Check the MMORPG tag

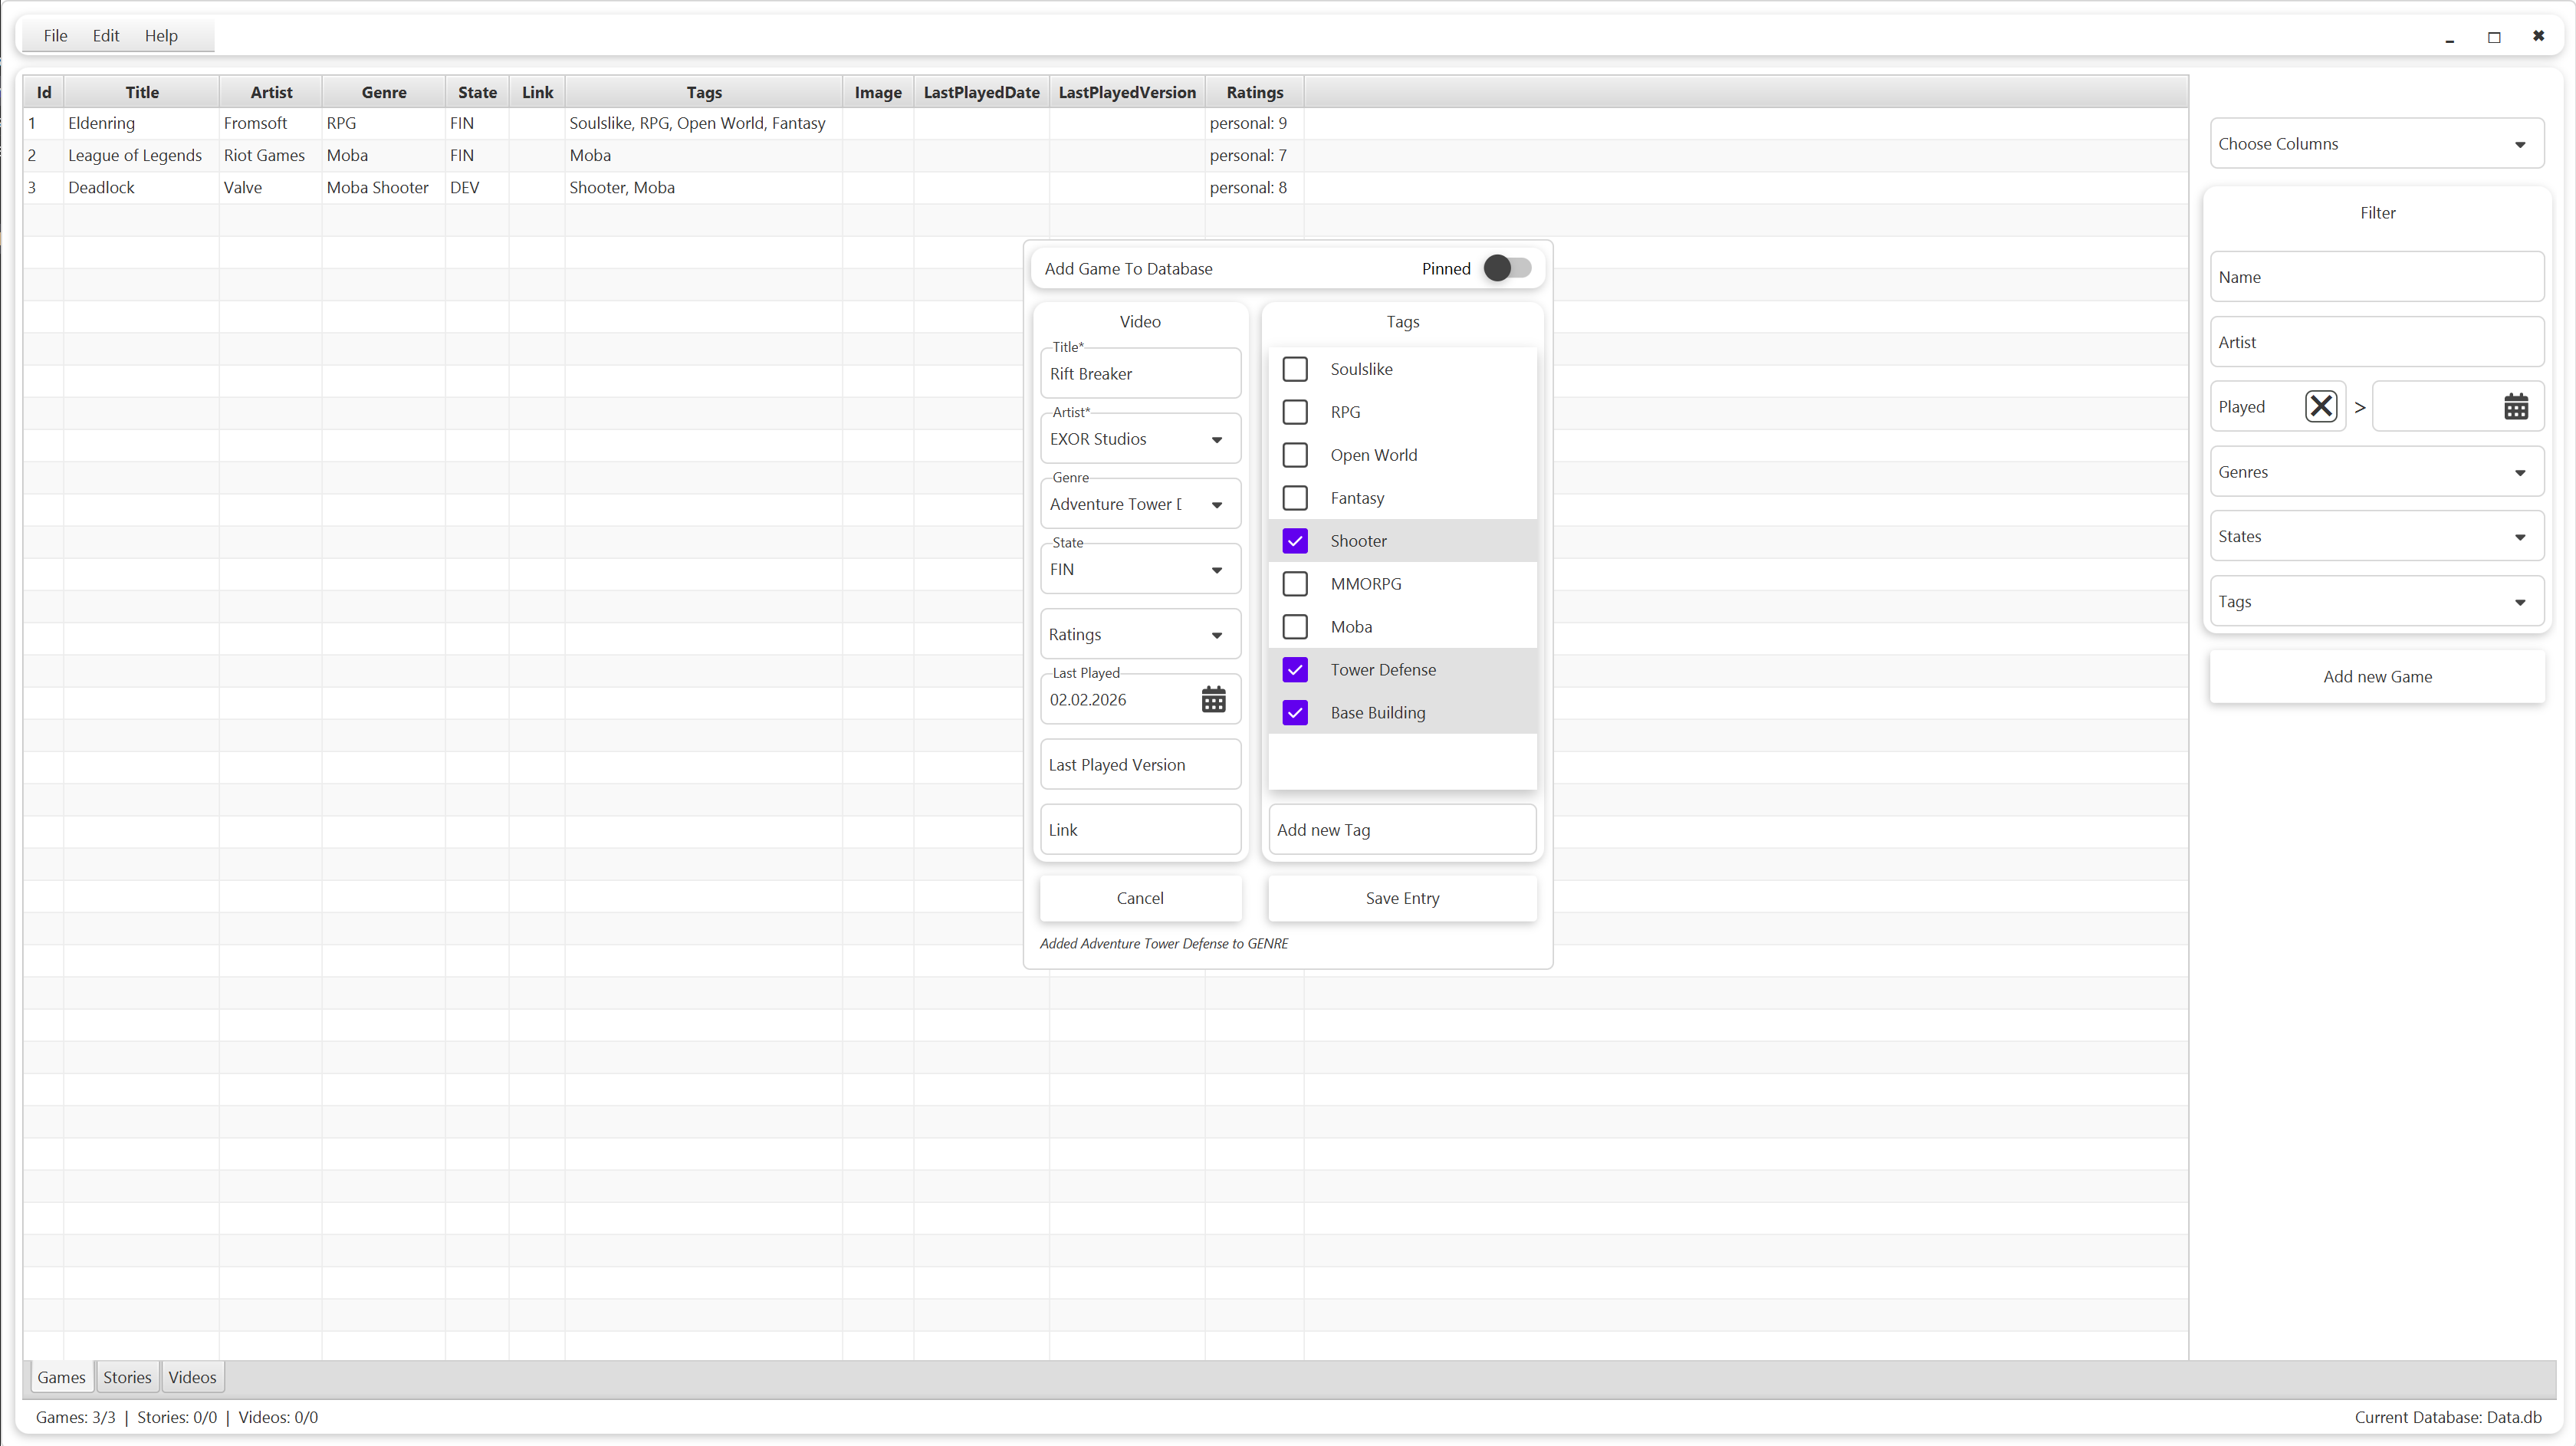tap(1295, 583)
